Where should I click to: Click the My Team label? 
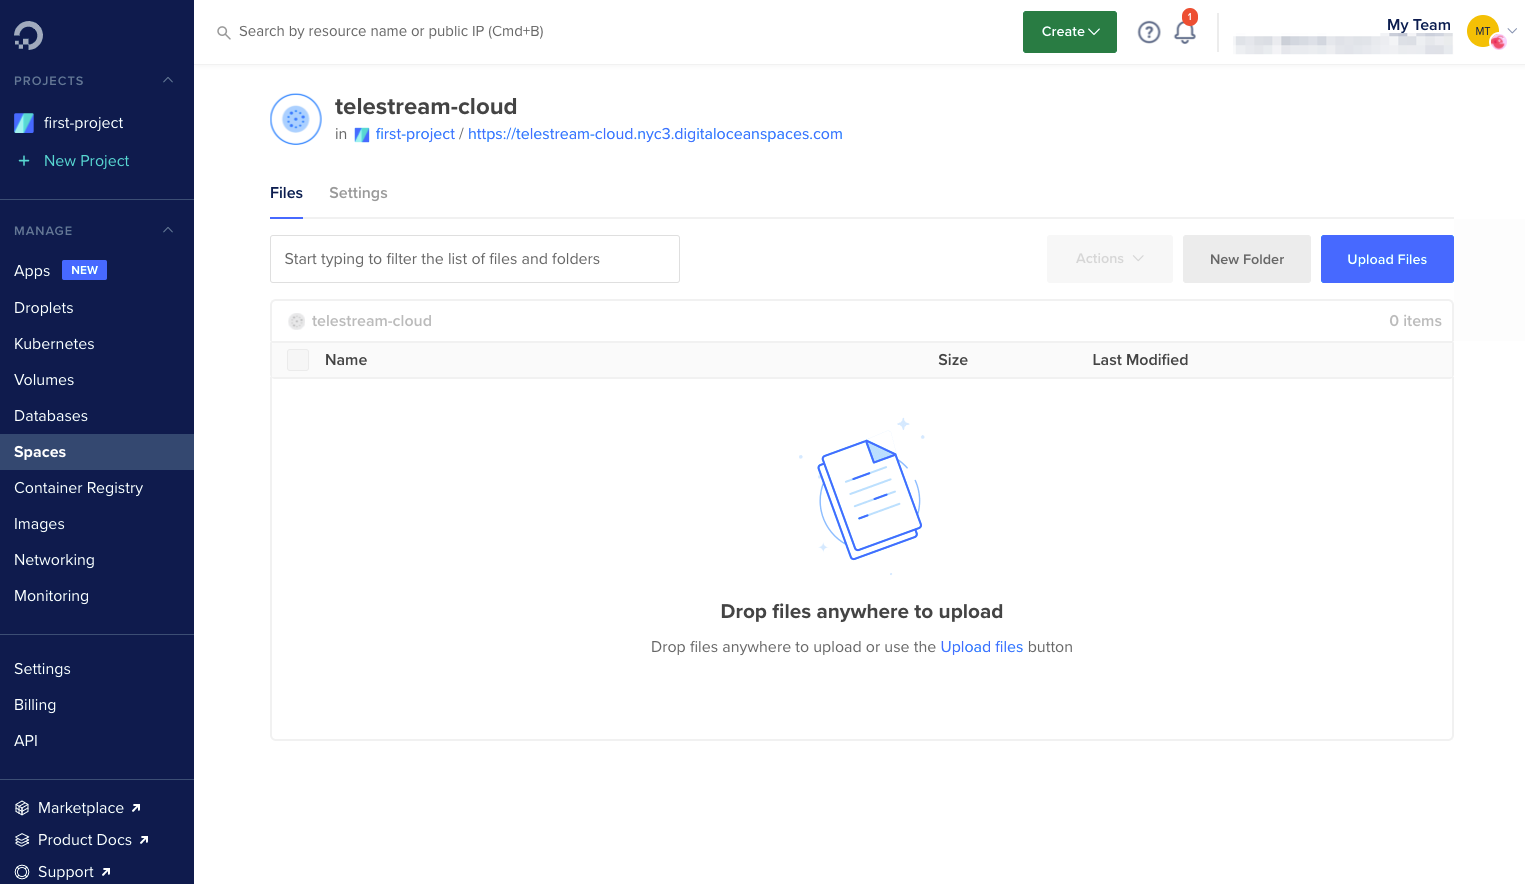(1418, 25)
